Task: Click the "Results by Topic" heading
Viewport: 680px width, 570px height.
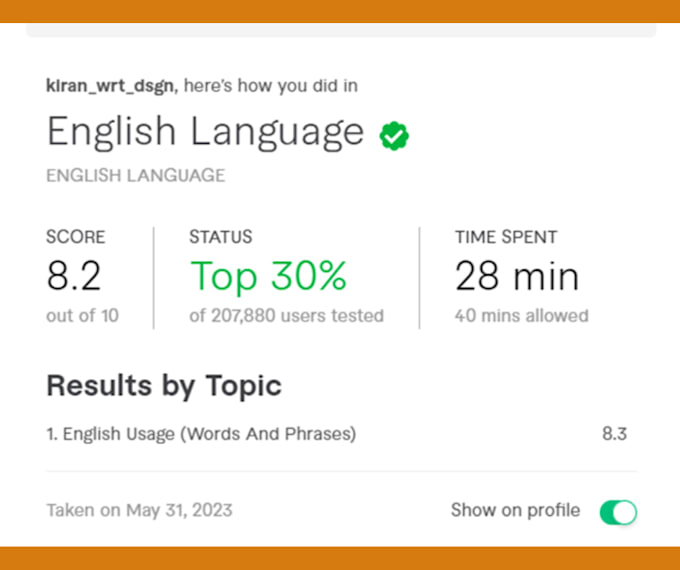Action: click(164, 385)
